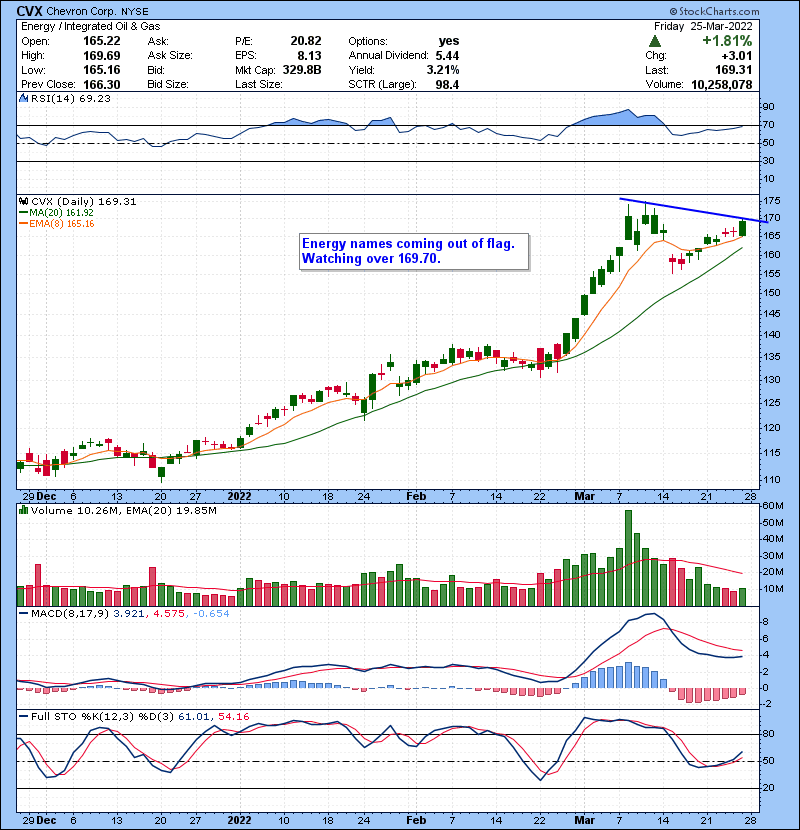Select the Open price 165.22

(x=102, y=41)
